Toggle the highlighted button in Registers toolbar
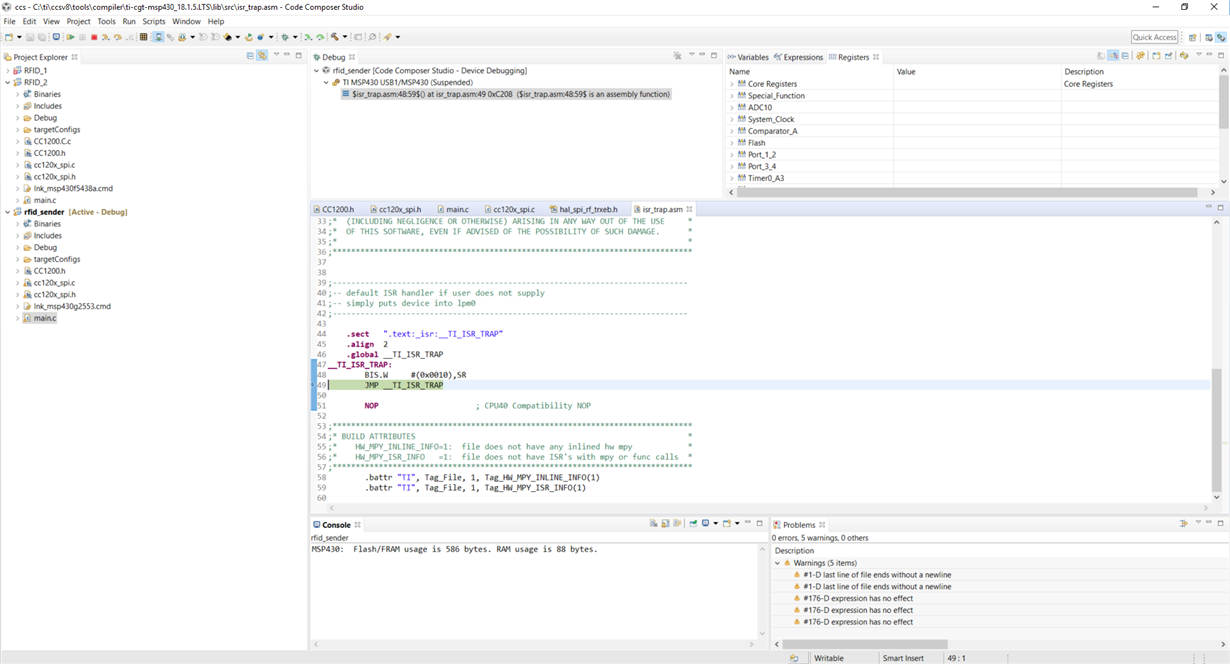The image size is (1230, 664). click(x=1113, y=56)
